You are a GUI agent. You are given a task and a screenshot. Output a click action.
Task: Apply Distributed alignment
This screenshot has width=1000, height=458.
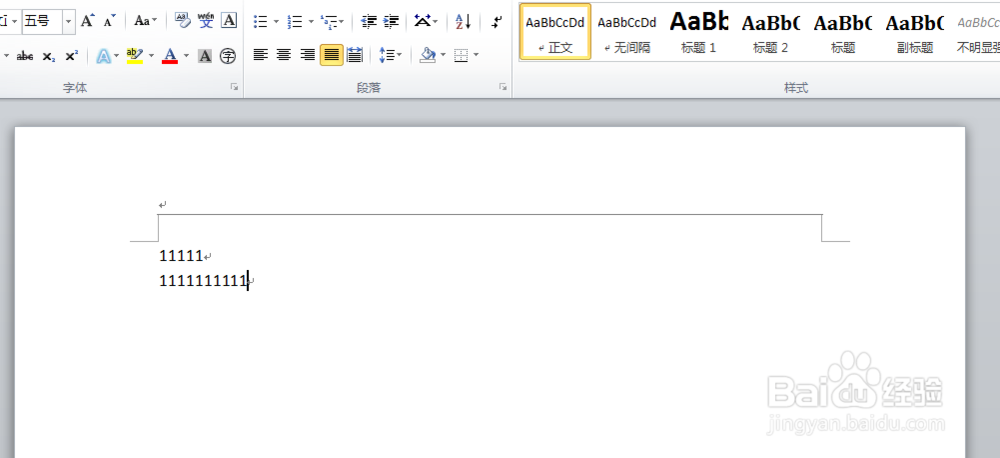click(355, 55)
